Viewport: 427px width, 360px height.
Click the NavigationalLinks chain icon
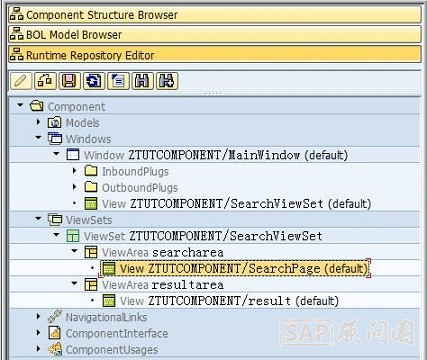(x=55, y=316)
